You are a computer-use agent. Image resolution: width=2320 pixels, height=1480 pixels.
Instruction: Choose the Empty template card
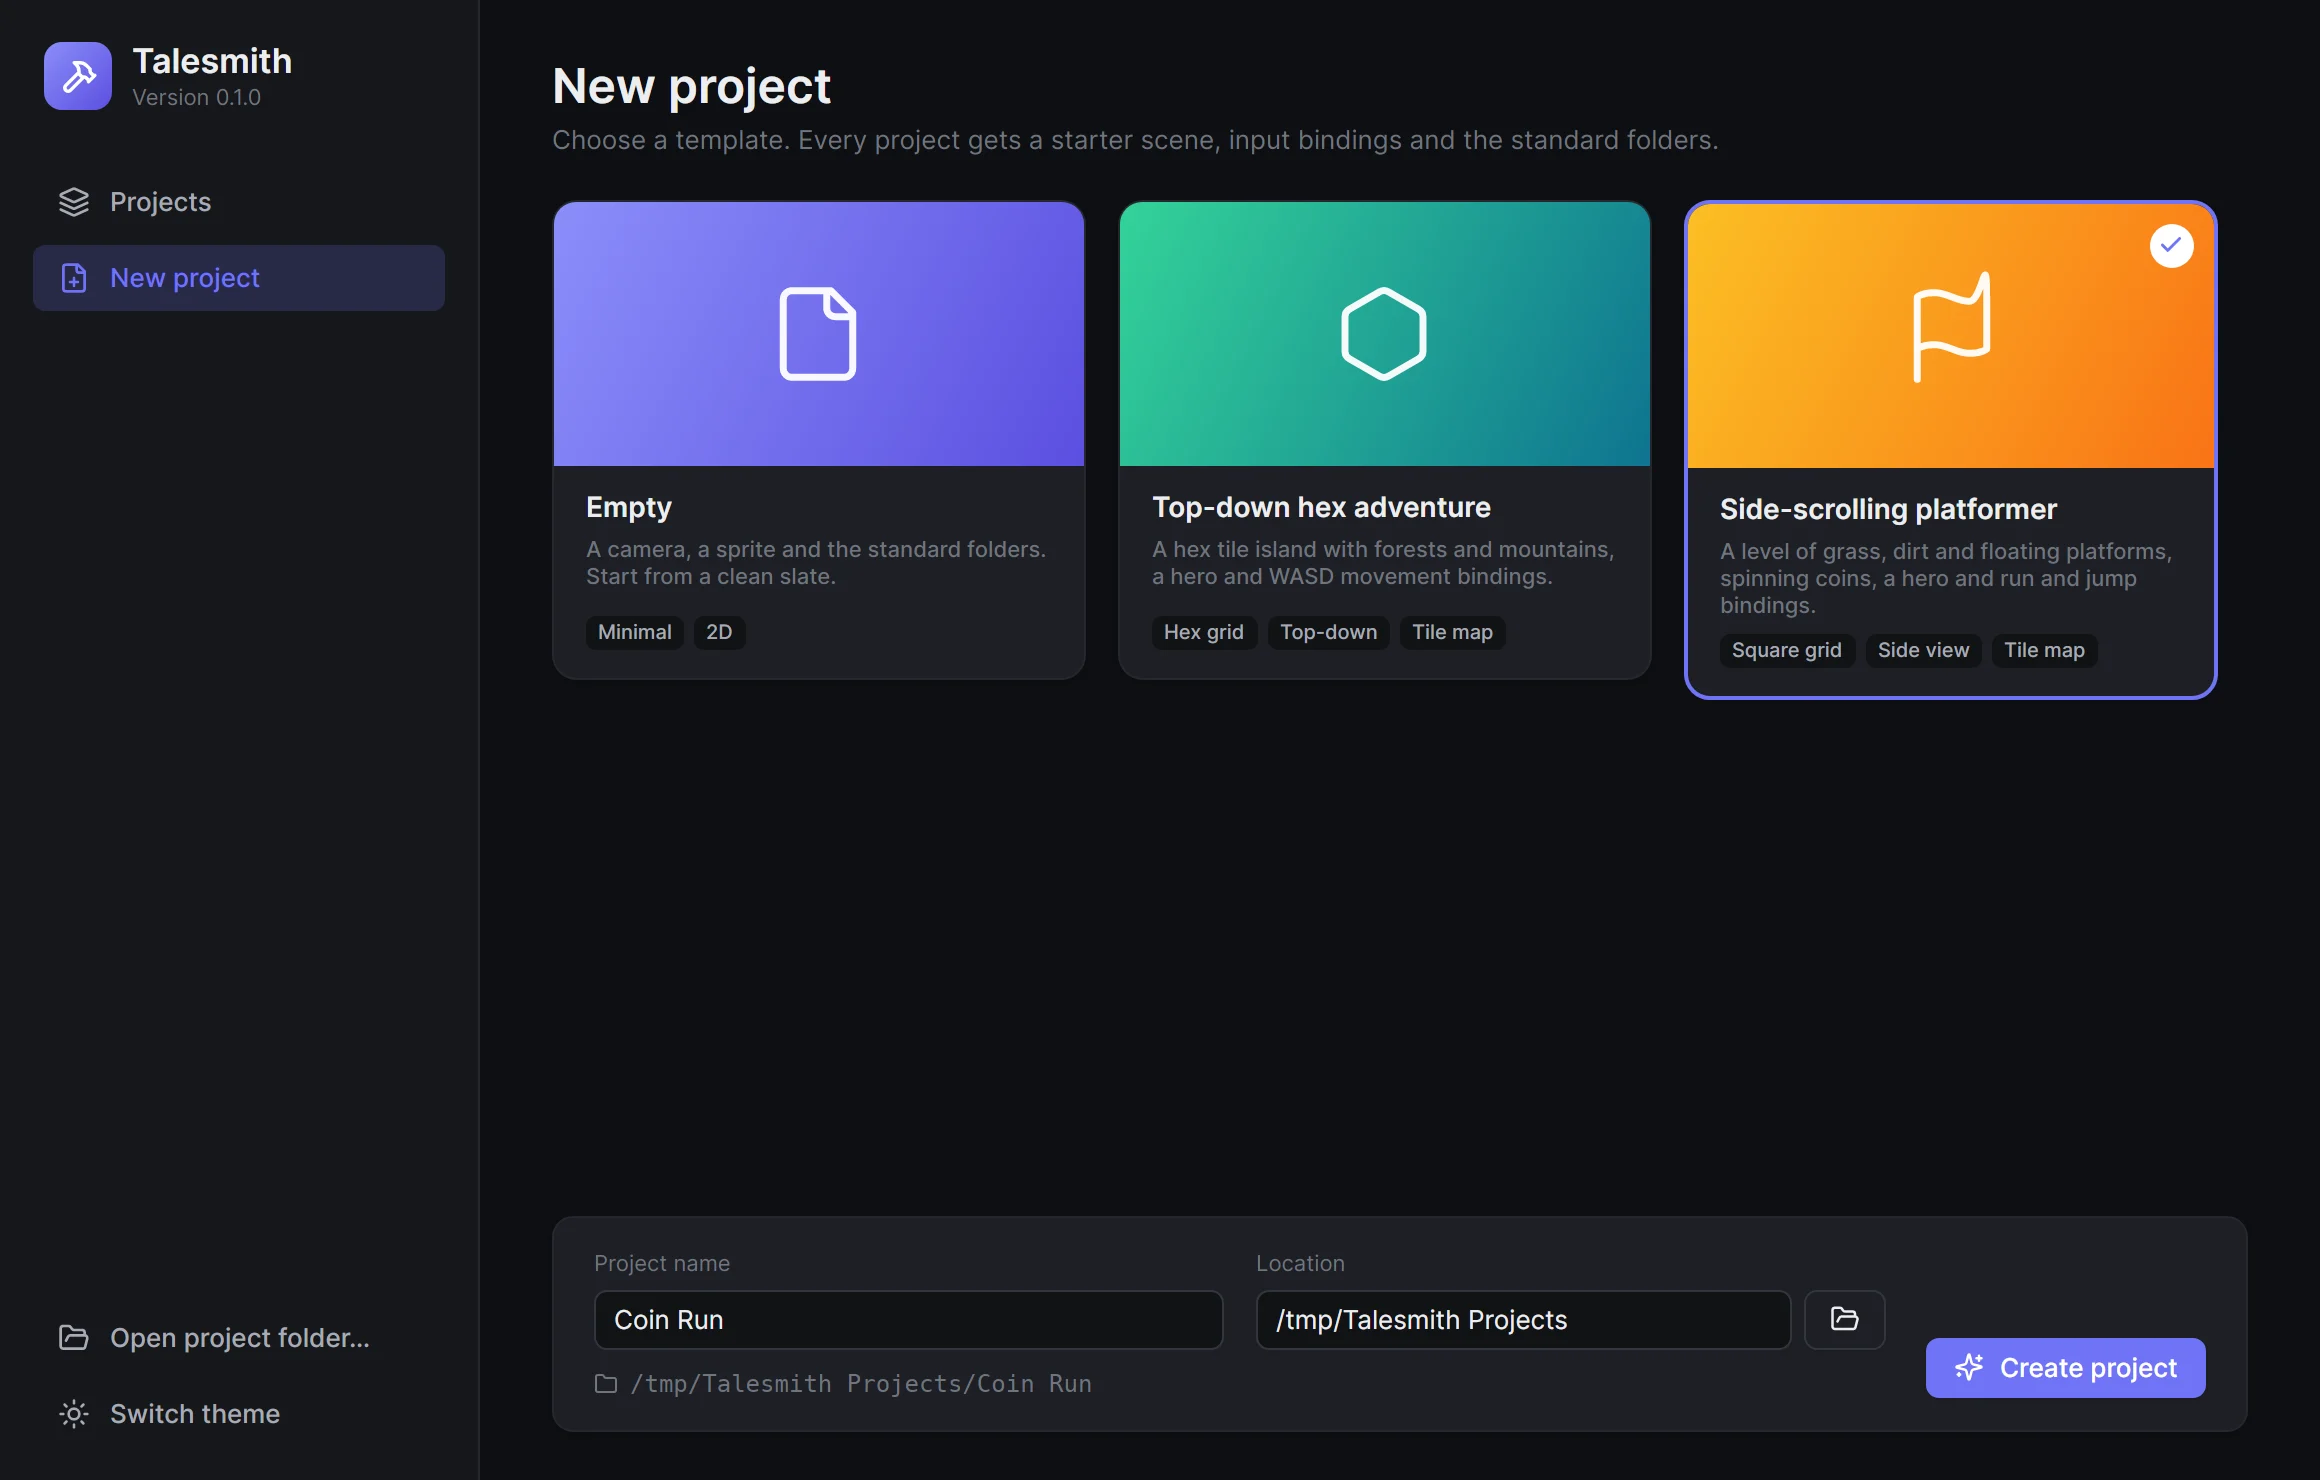click(x=819, y=440)
